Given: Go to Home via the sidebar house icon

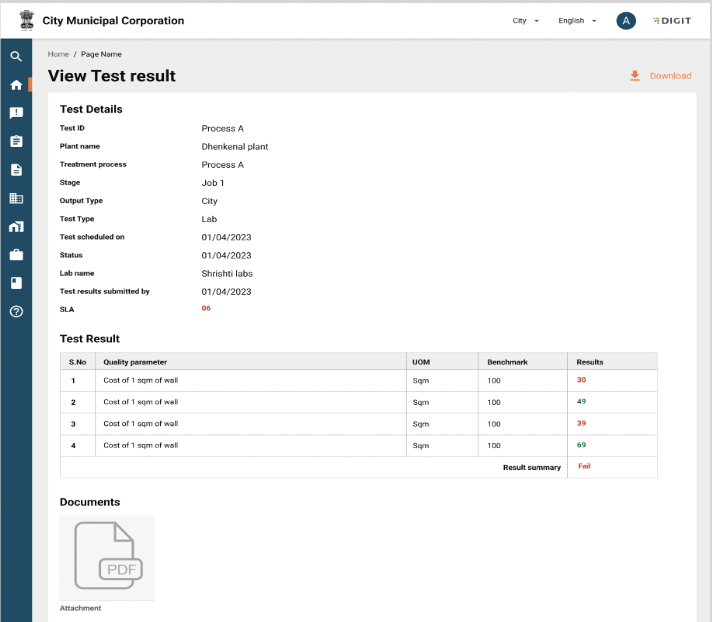Looking at the screenshot, I should [x=15, y=85].
